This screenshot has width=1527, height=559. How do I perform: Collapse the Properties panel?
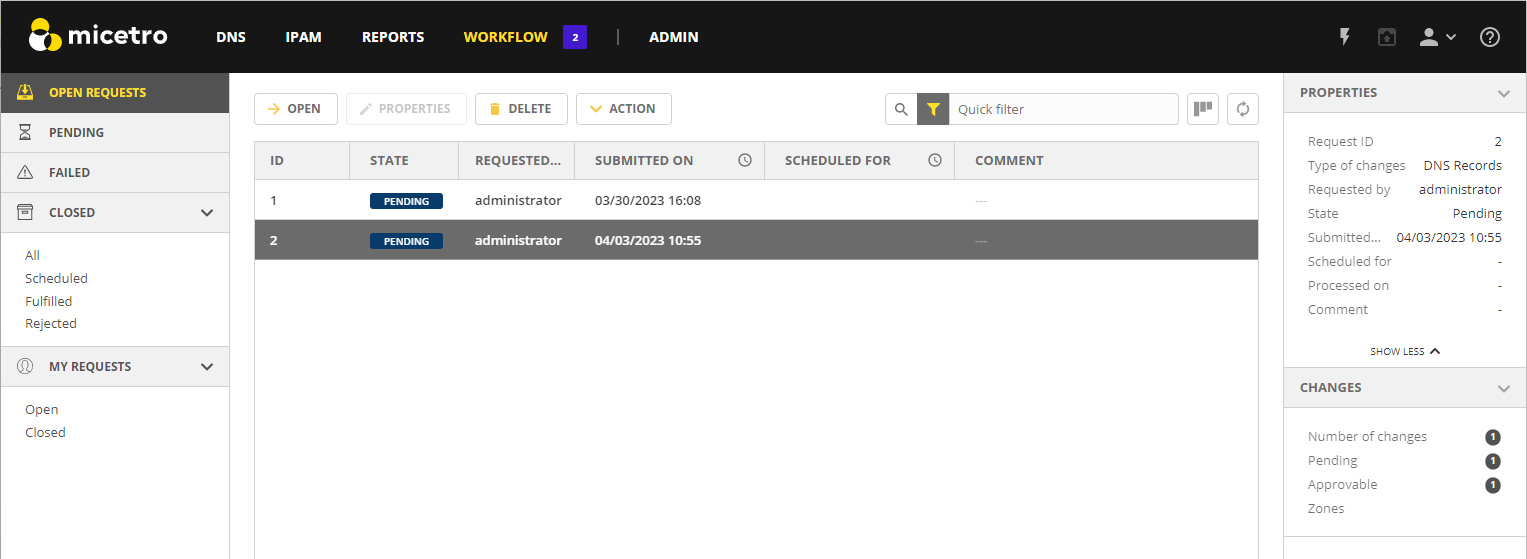1503,93
